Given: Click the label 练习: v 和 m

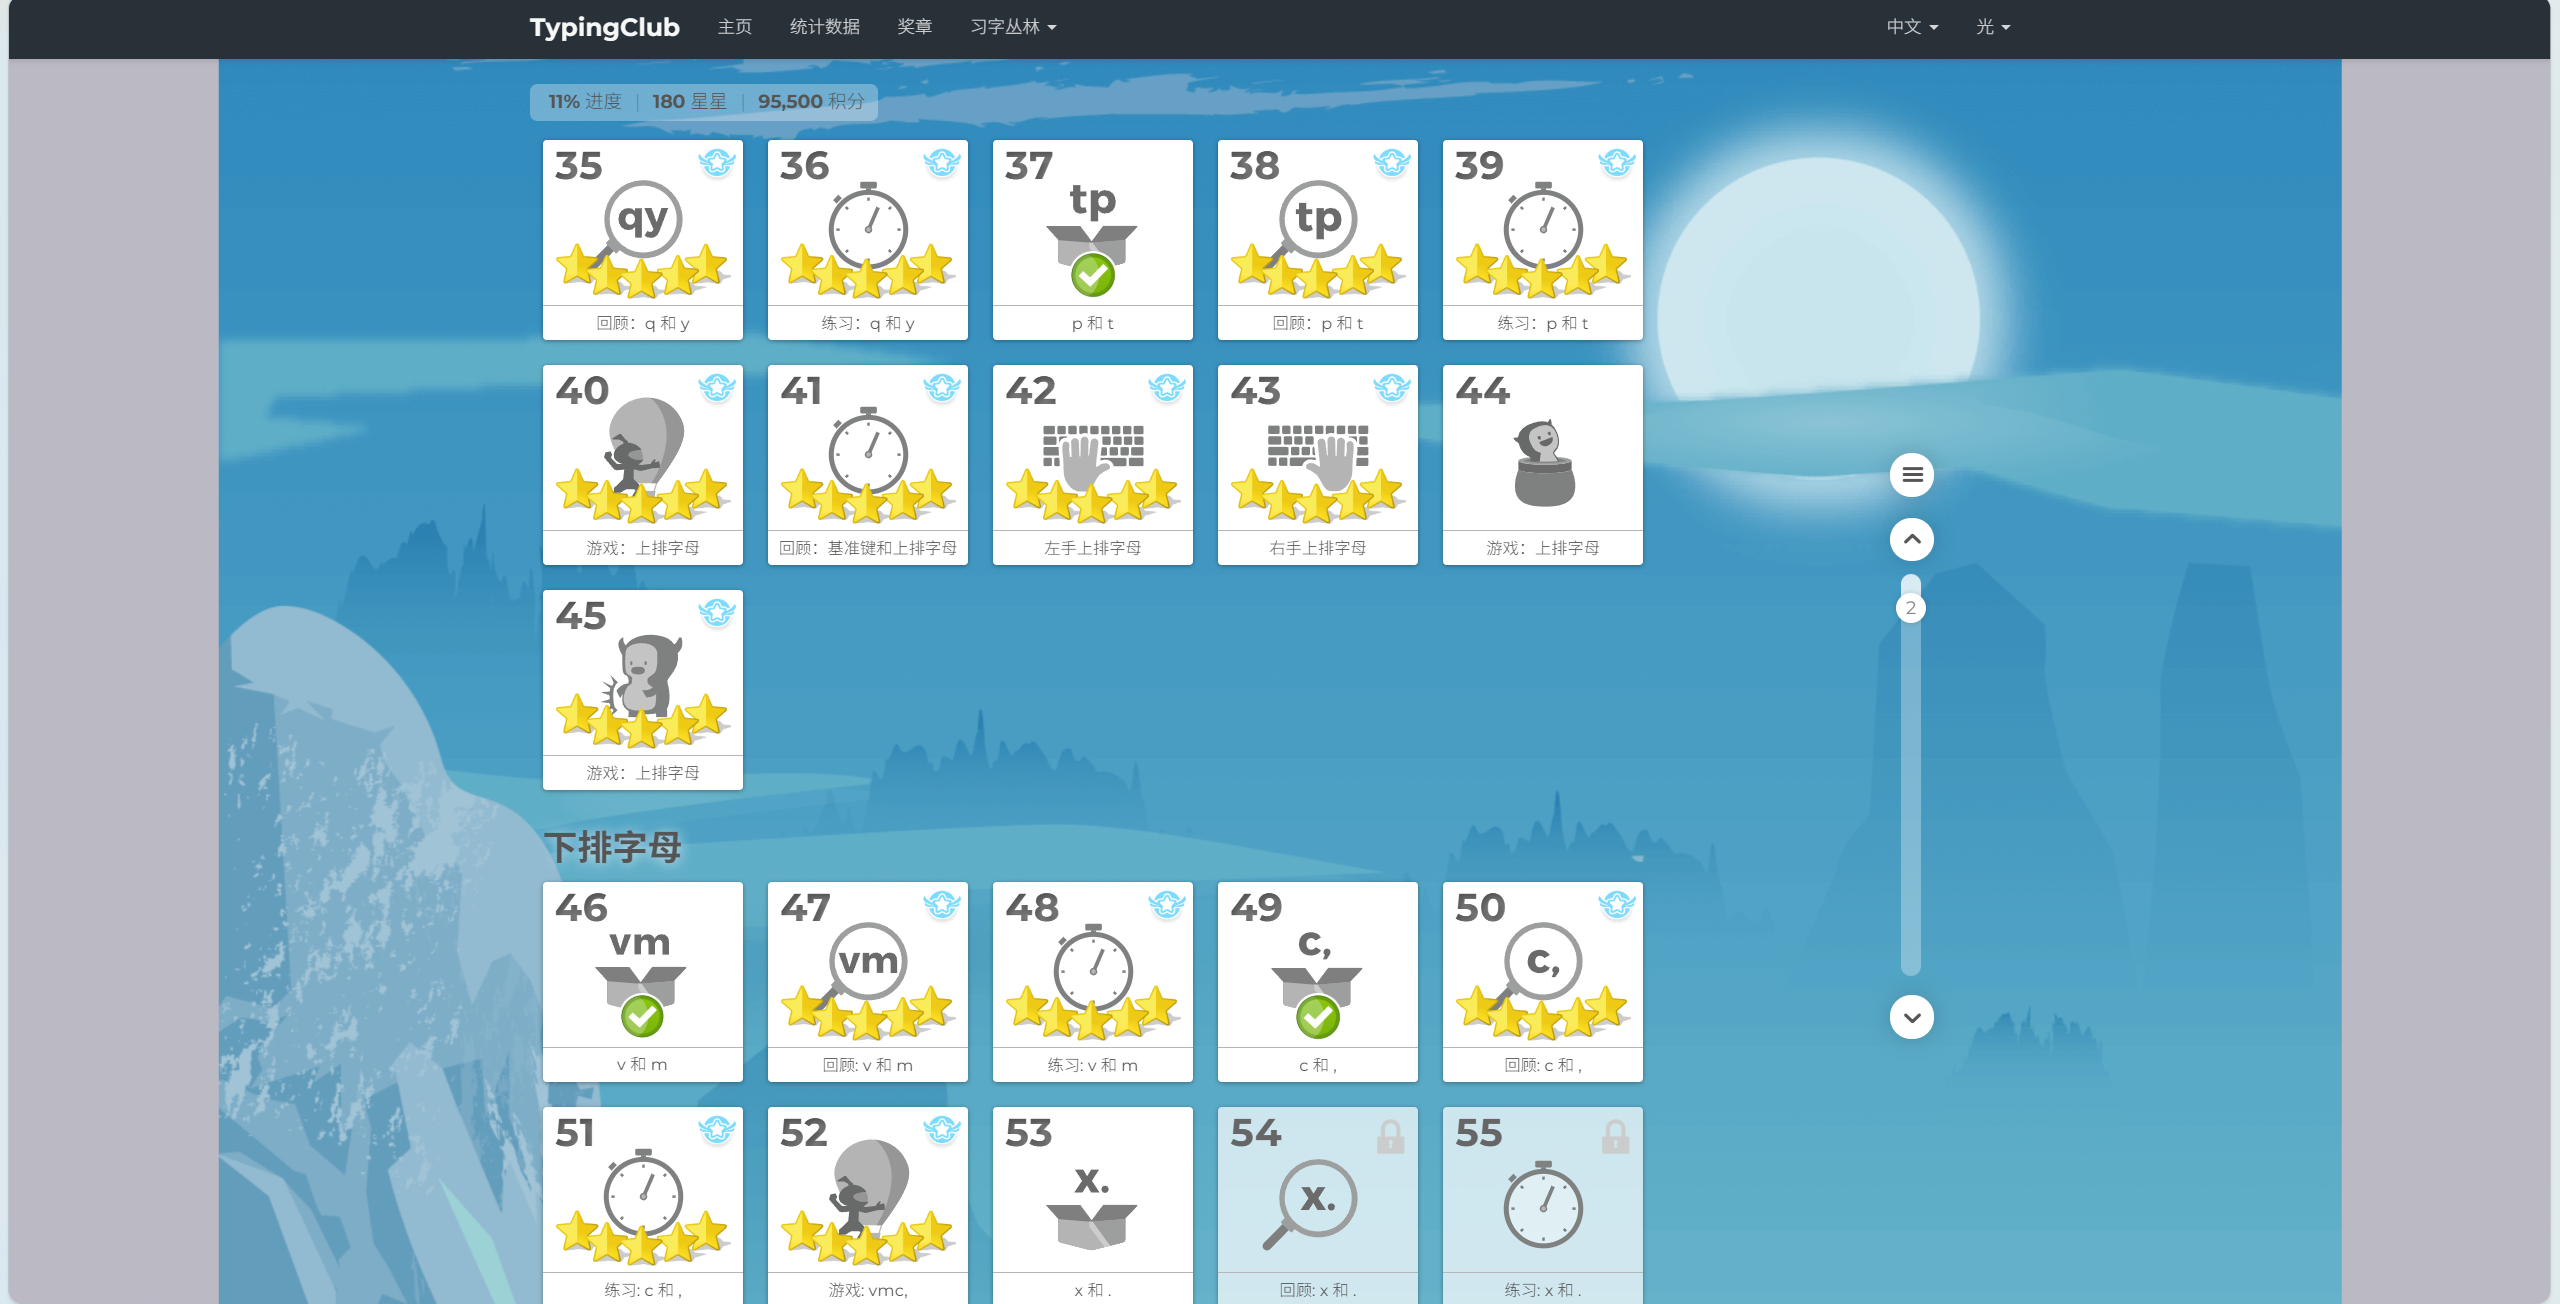Looking at the screenshot, I should 1093,1065.
